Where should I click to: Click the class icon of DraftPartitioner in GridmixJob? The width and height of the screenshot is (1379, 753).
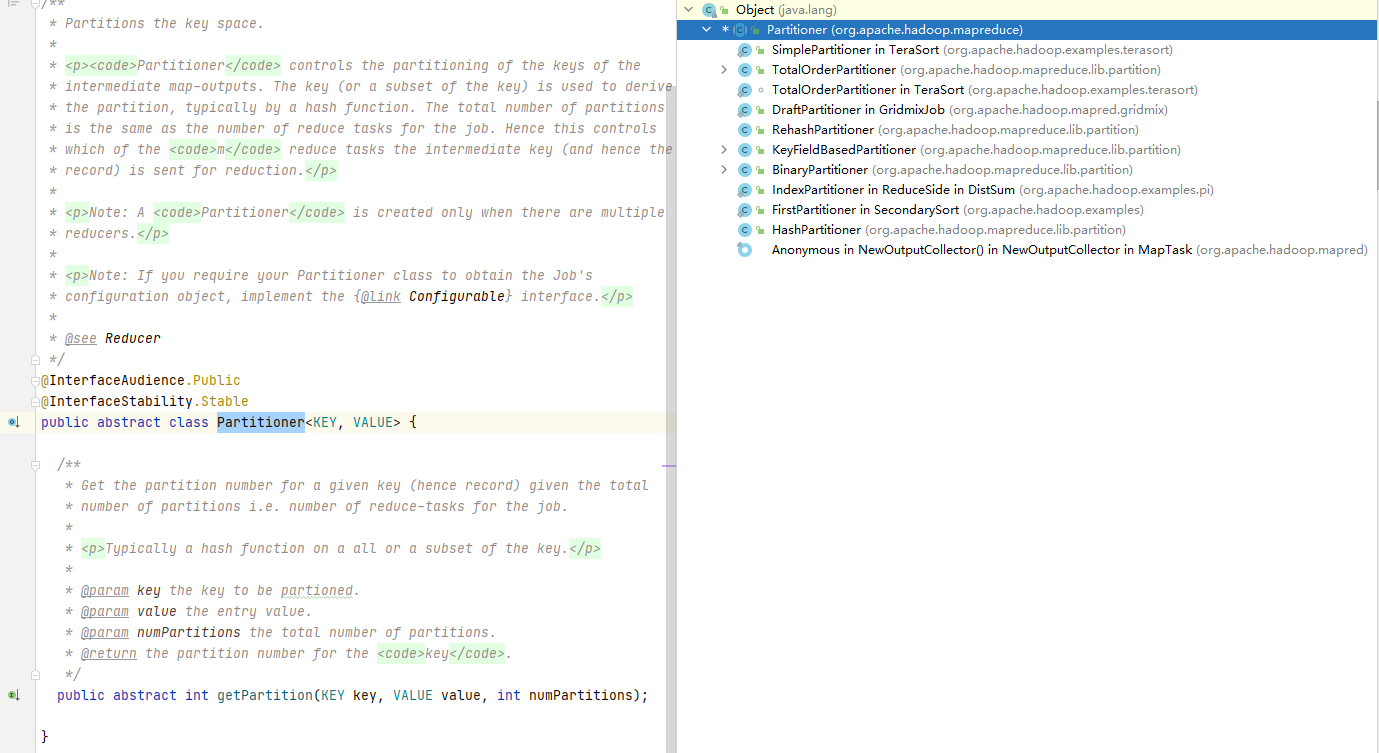(744, 110)
